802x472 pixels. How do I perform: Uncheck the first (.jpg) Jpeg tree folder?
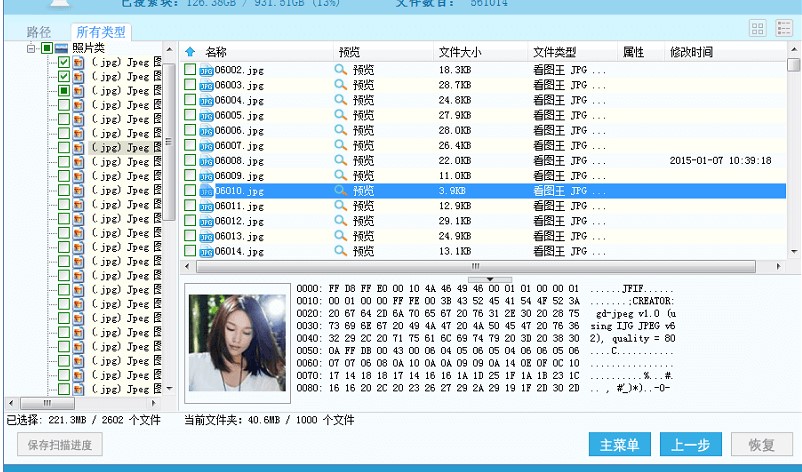(64, 62)
